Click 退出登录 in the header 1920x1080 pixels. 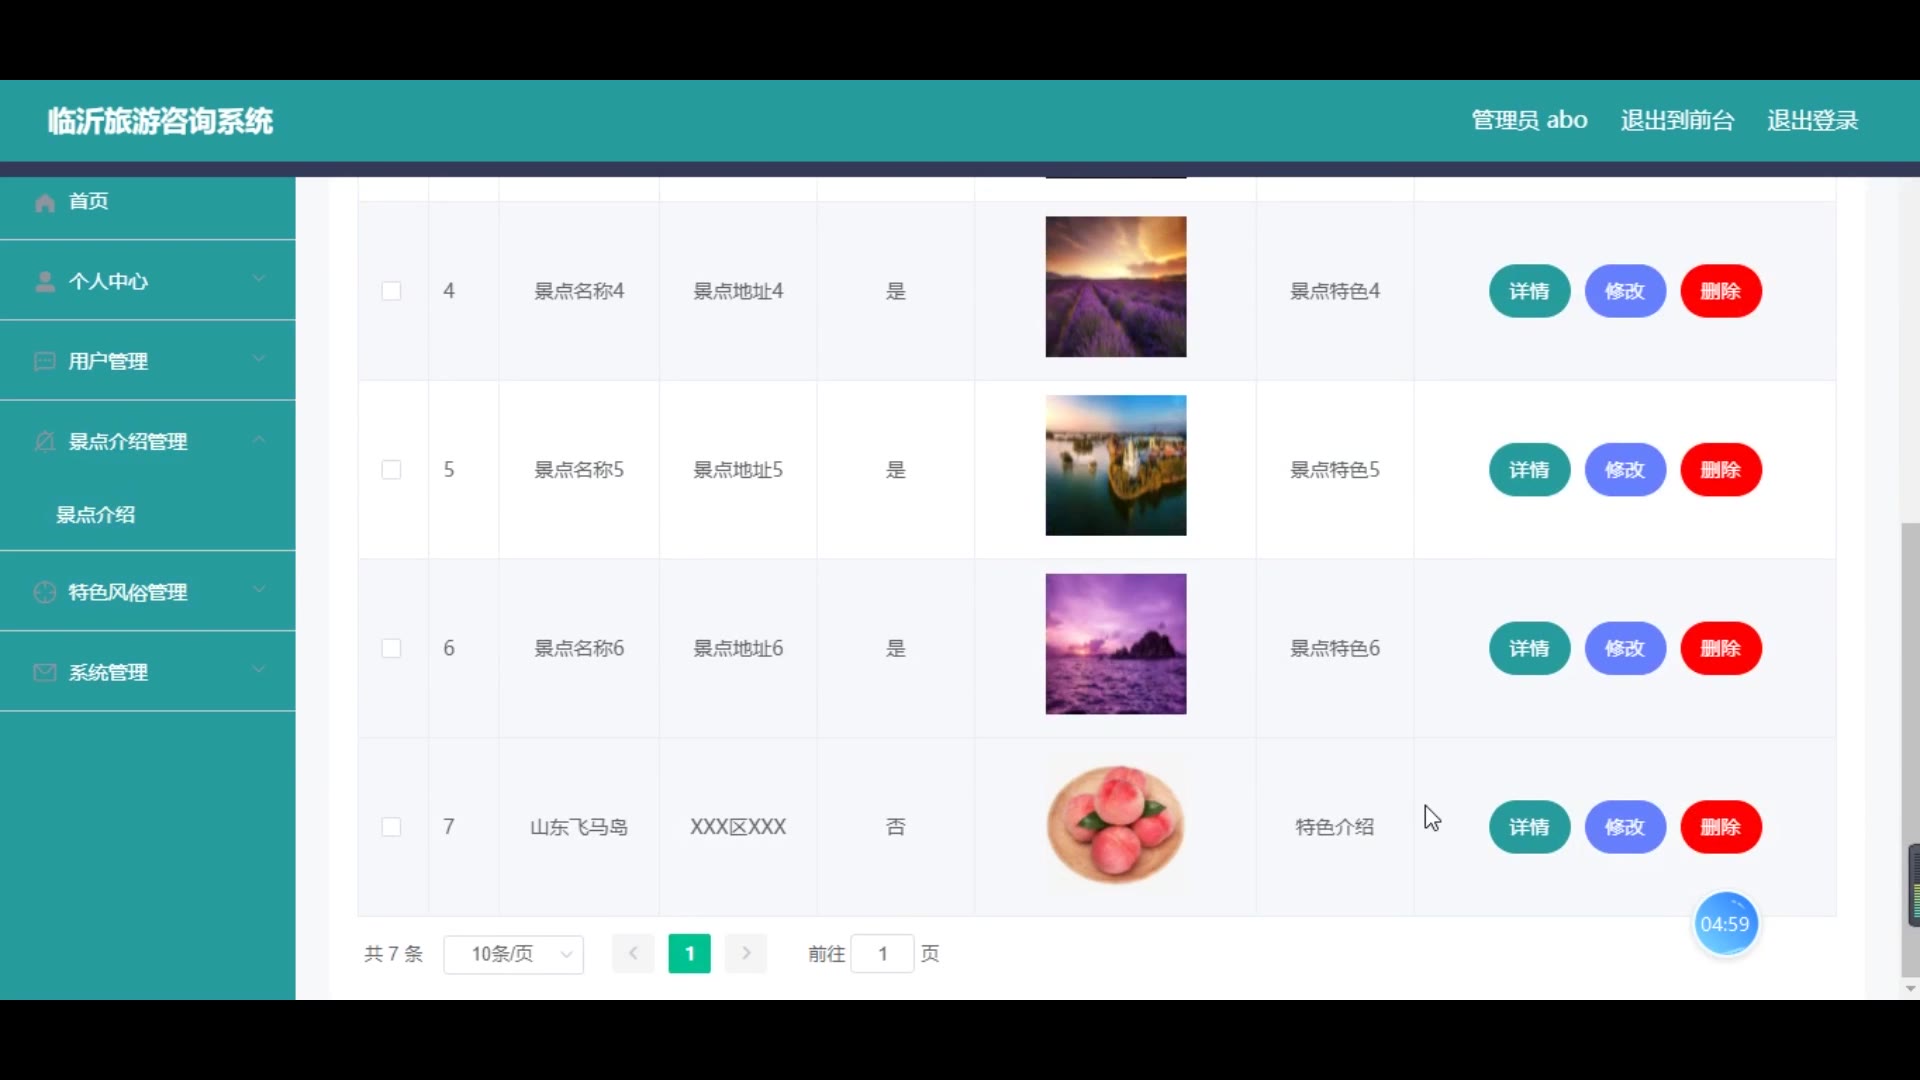point(1812,120)
